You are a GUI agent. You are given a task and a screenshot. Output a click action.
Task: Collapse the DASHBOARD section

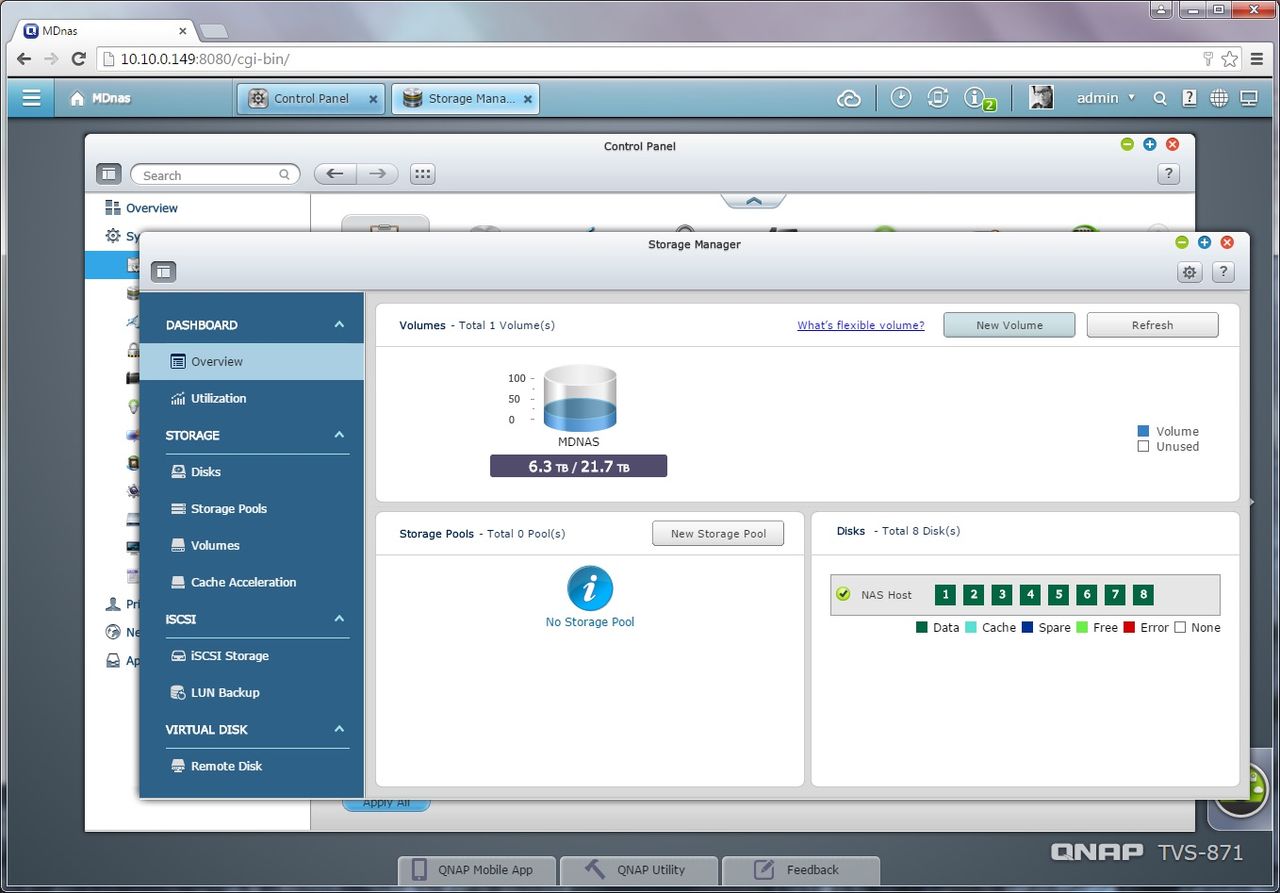click(x=339, y=325)
